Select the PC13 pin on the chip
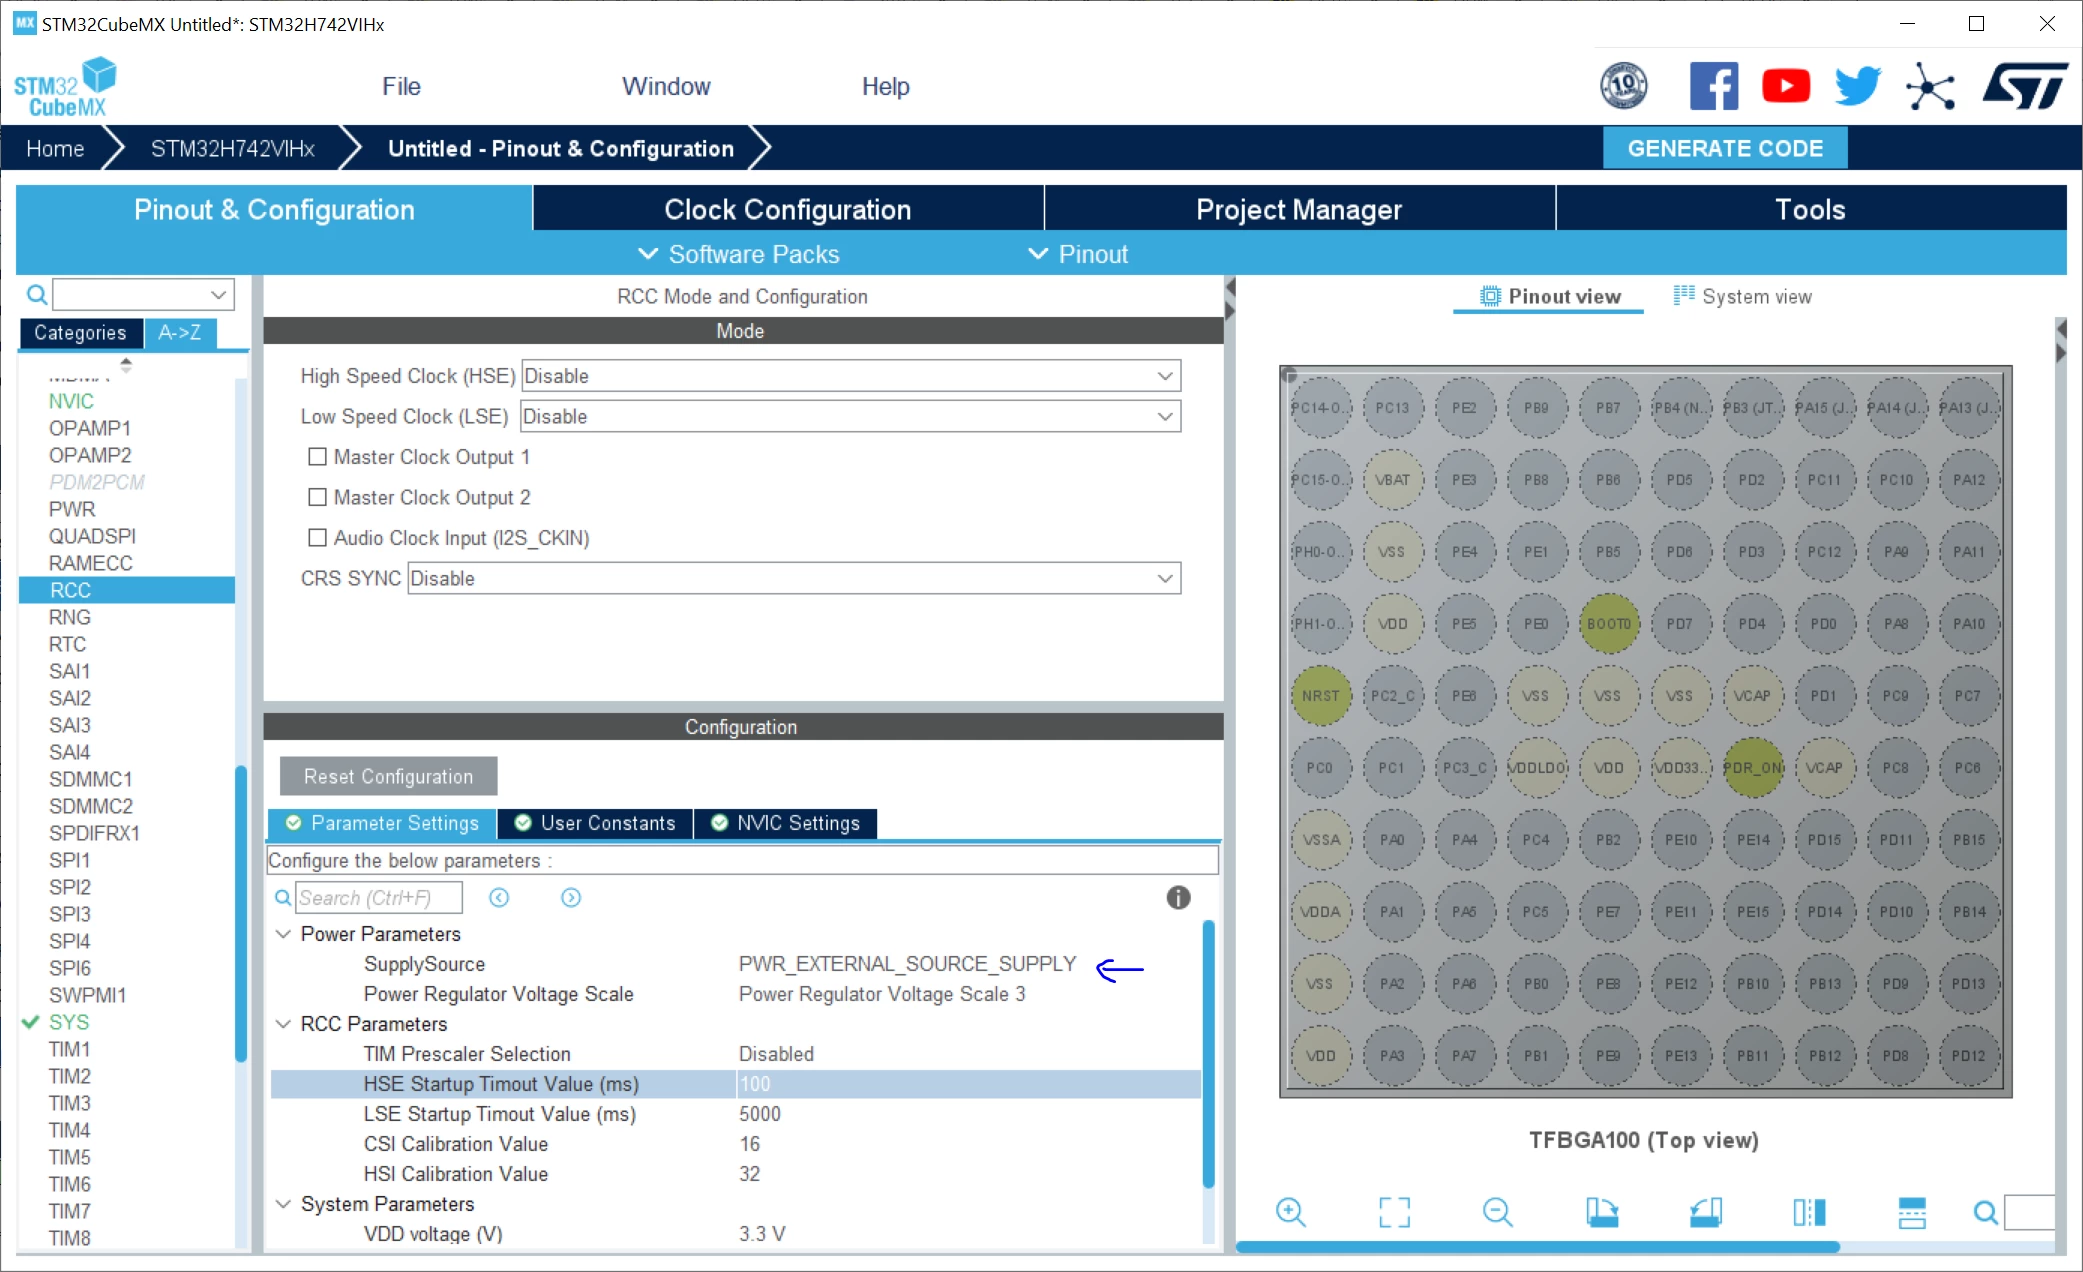Image resolution: width=2083 pixels, height=1272 pixels. 1392,408
